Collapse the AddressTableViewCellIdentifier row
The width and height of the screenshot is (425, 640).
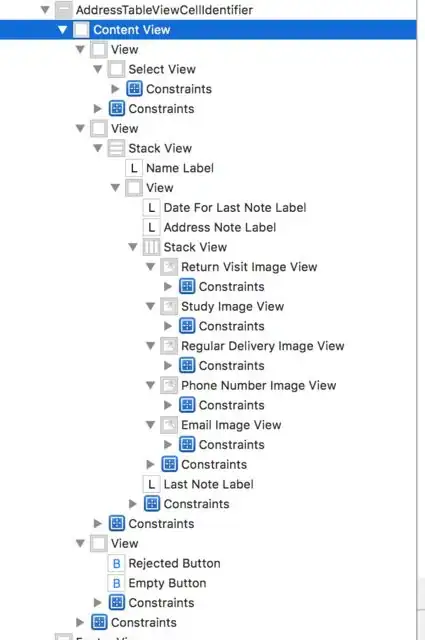point(45,10)
